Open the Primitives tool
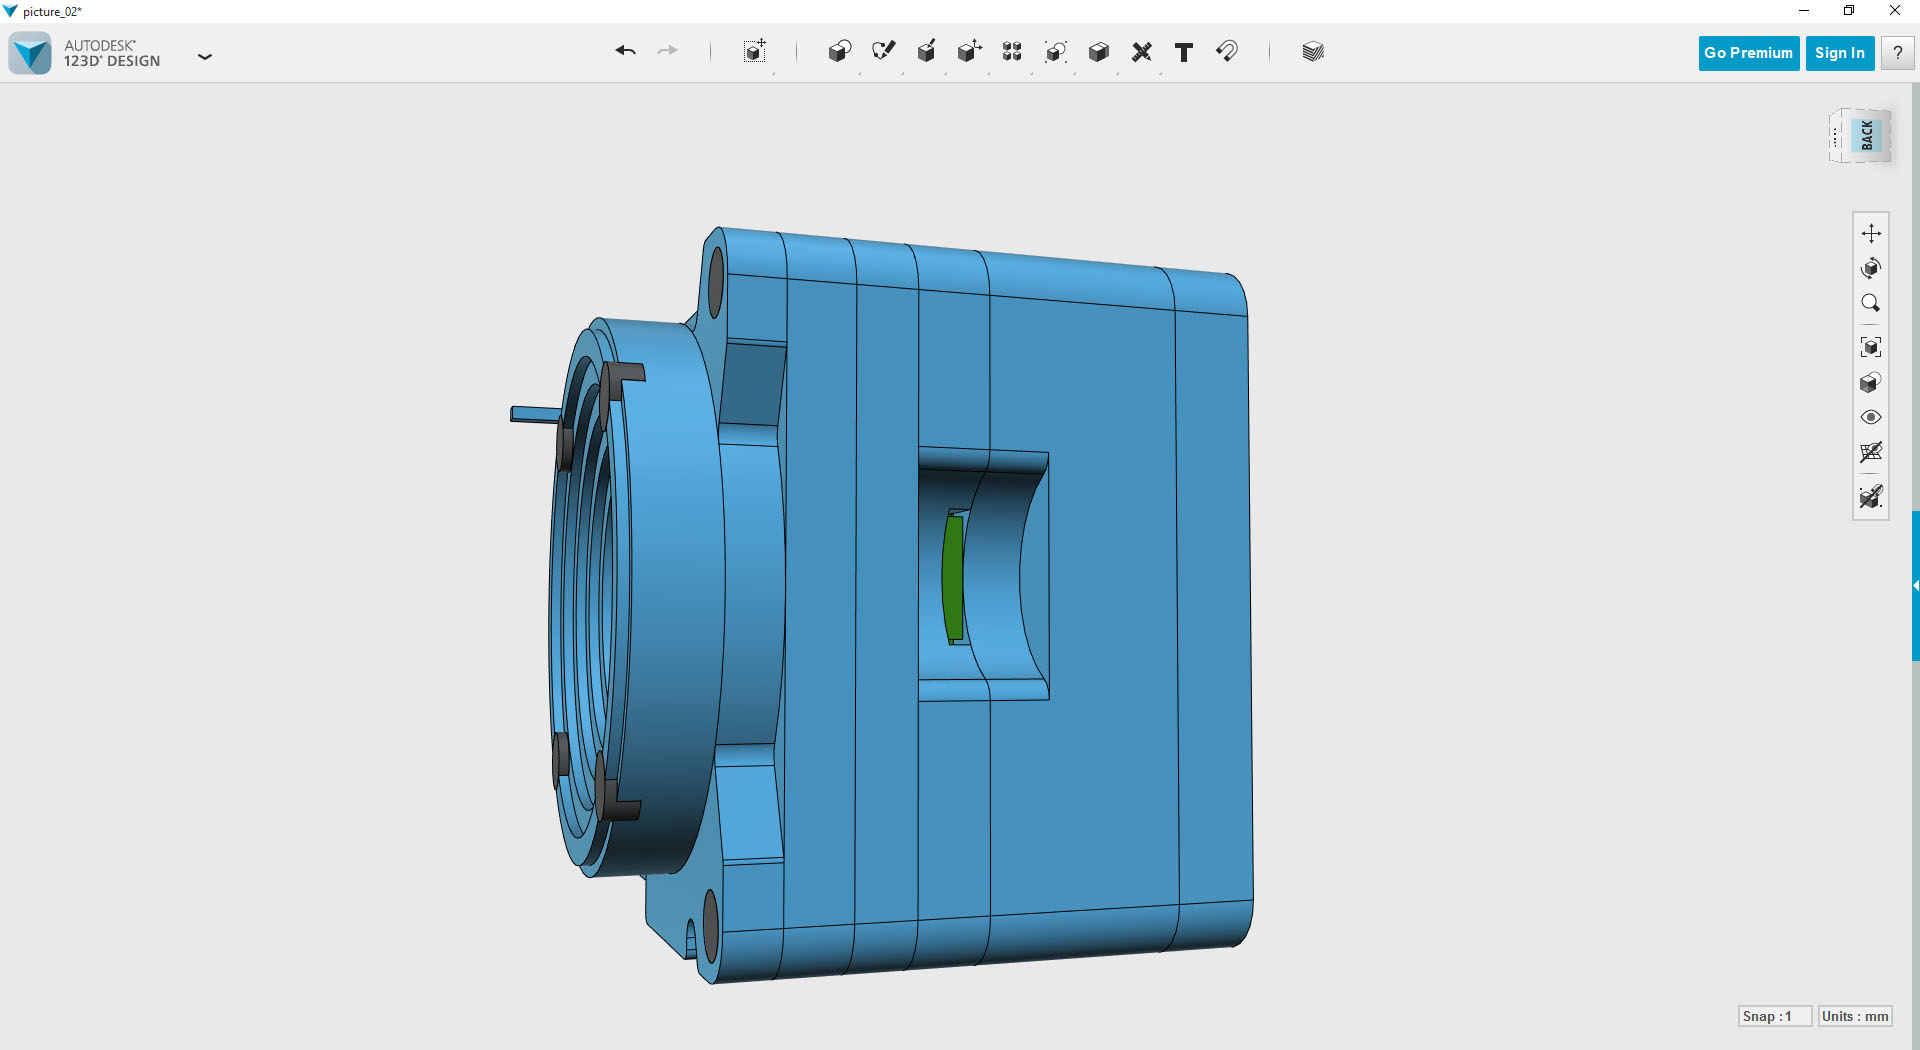Image resolution: width=1920 pixels, height=1050 pixels. pyautogui.click(x=839, y=51)
